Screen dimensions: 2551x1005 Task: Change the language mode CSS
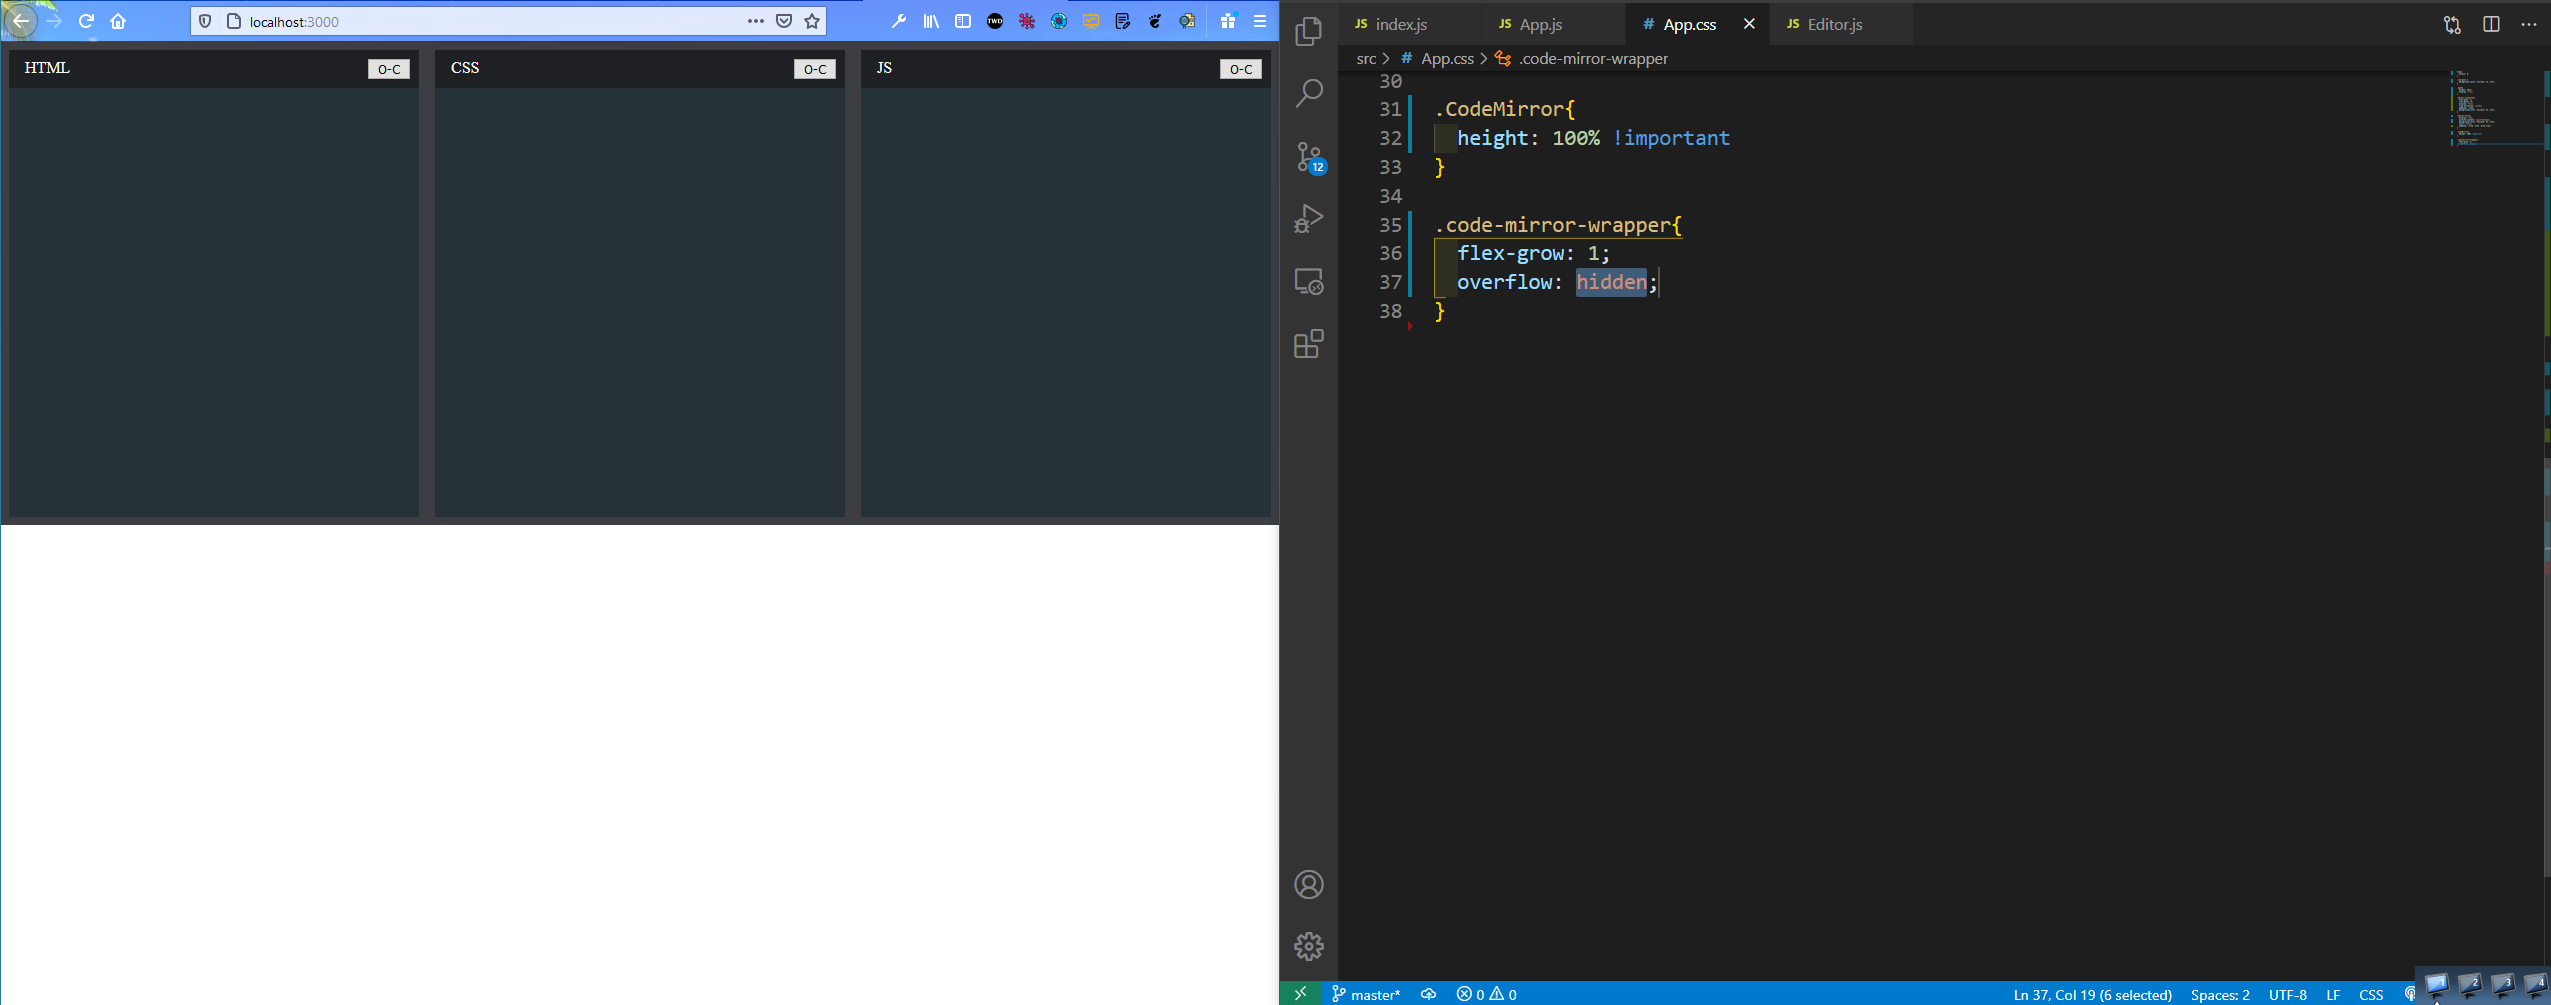(x=2371, y=994)
